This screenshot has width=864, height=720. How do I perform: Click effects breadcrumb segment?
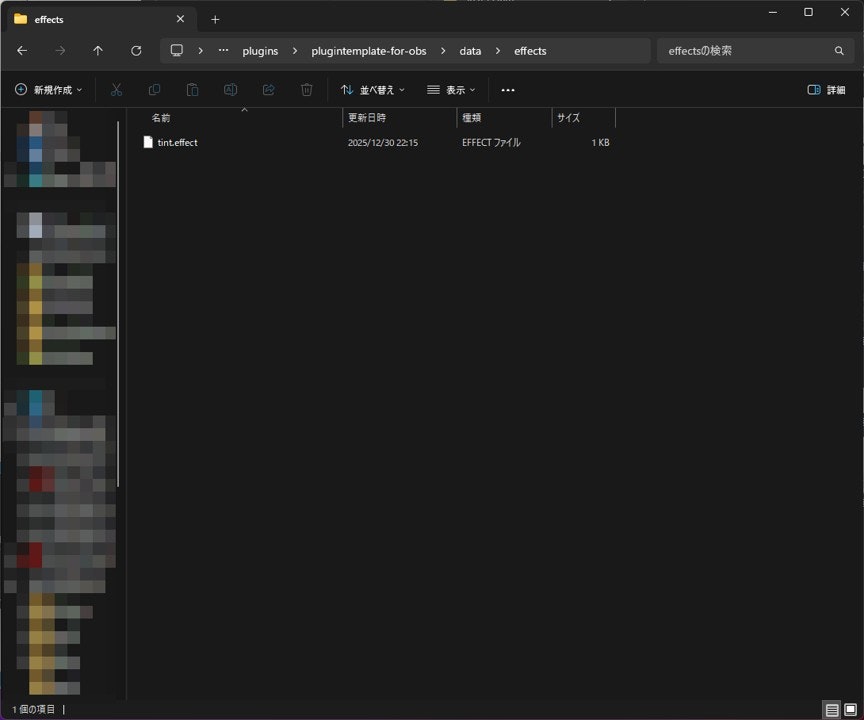click(530, 51)
